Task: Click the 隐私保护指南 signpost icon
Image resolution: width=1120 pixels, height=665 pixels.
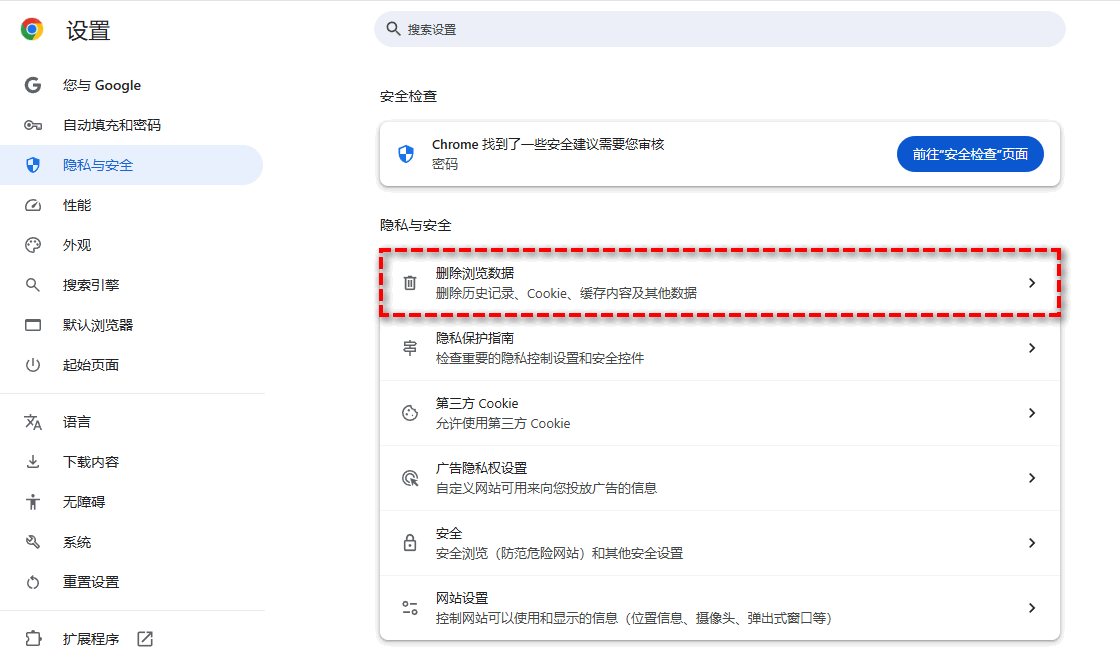Action: pos(409,348)
